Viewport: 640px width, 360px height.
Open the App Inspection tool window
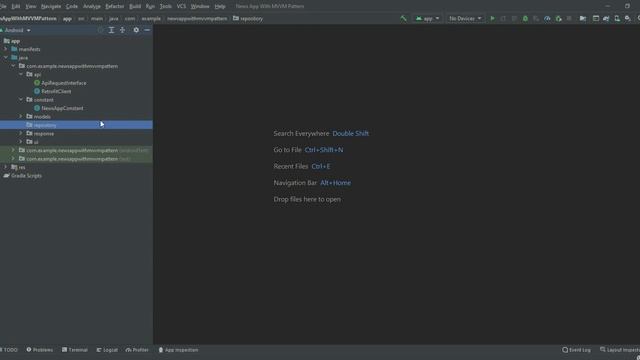[x=179, y=350]
